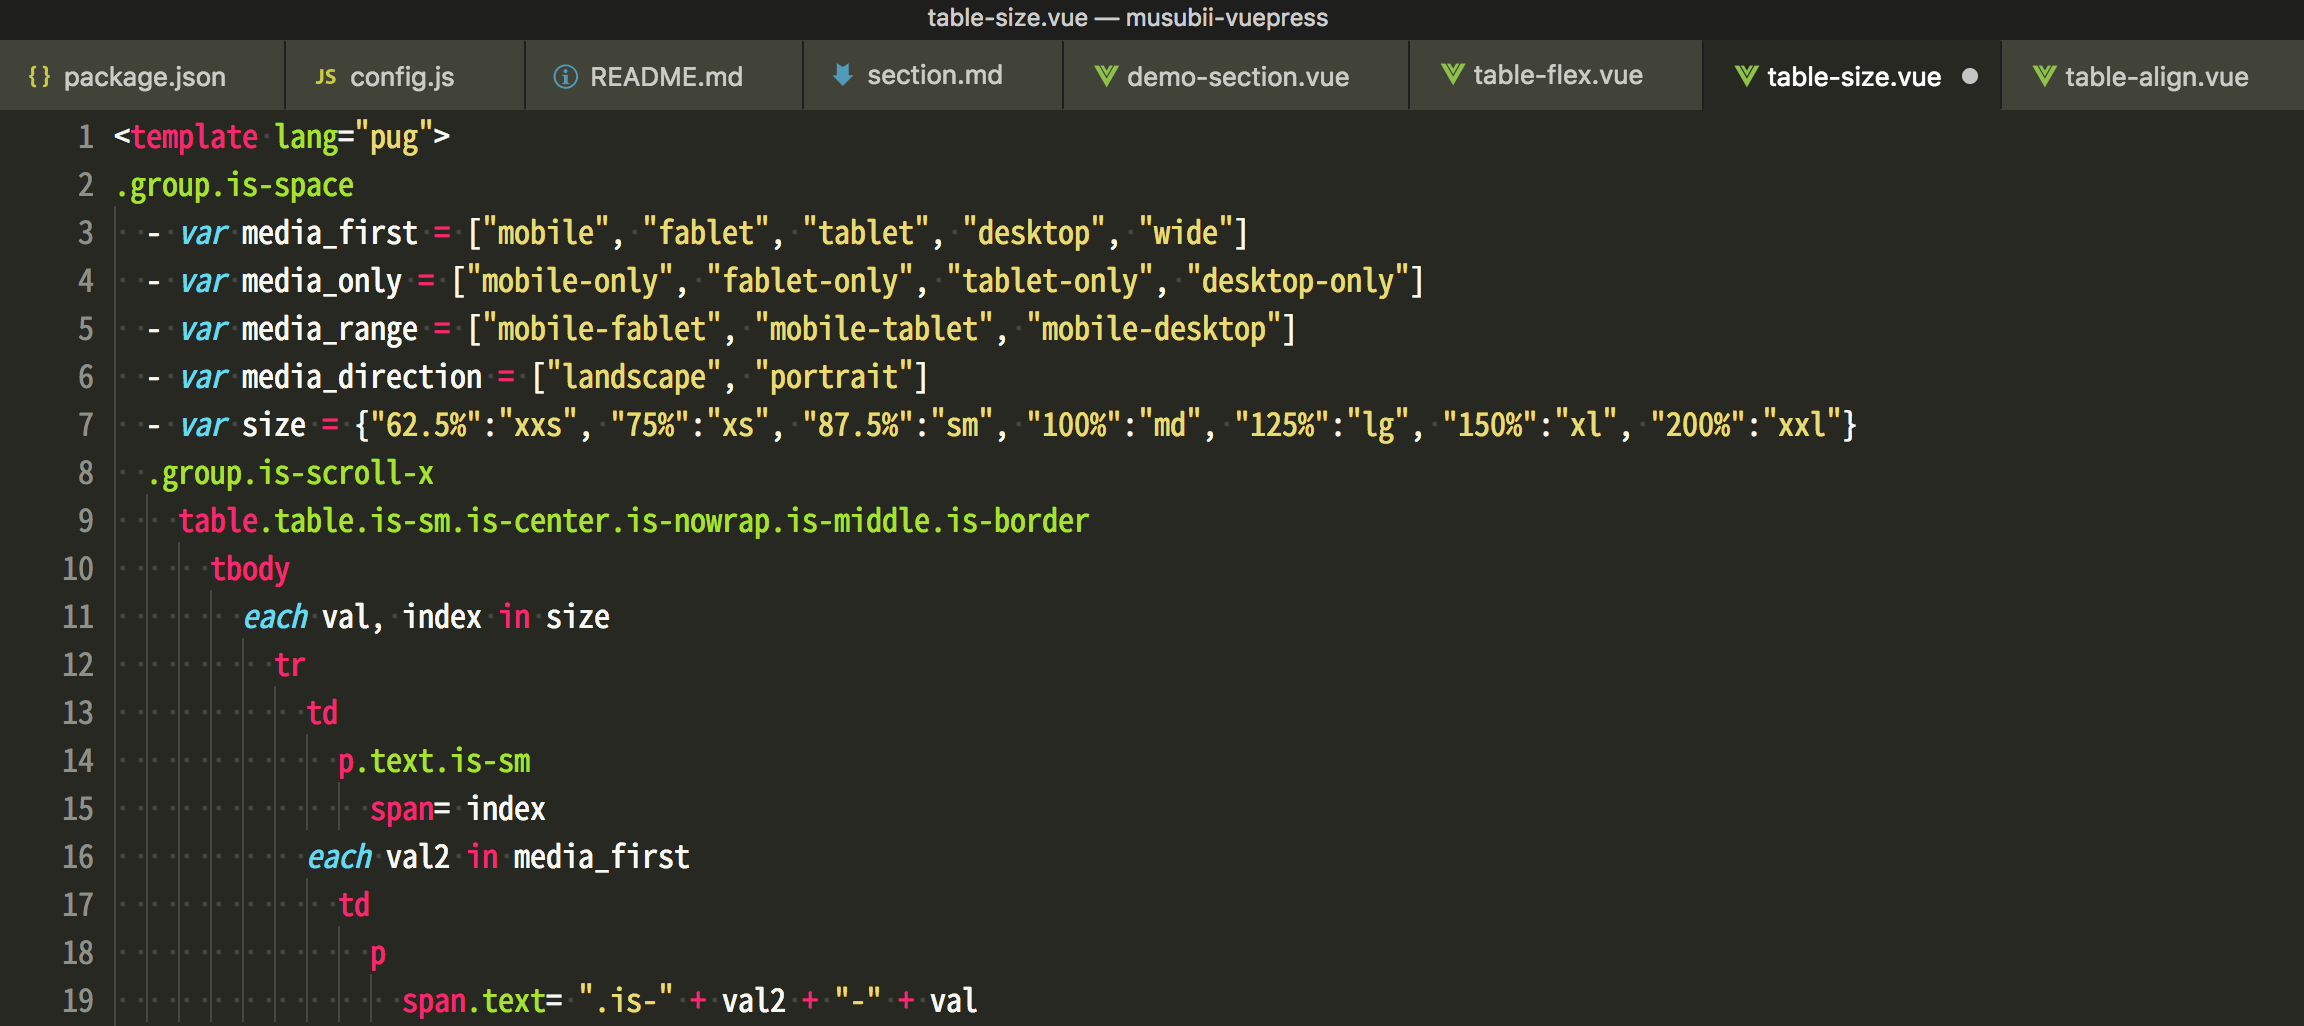Click line number 19 in the gutter
Screen dimensions: 2304x1026
pyautogui.click(x=77, y=1000)
